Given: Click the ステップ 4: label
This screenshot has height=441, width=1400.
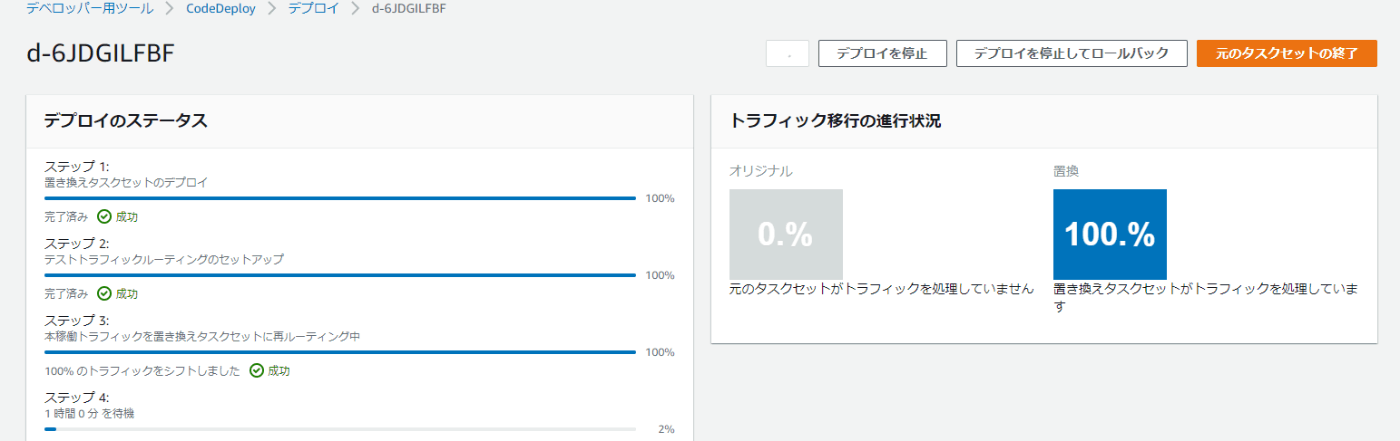Looking at the screenshot, I should click(77, 397).
